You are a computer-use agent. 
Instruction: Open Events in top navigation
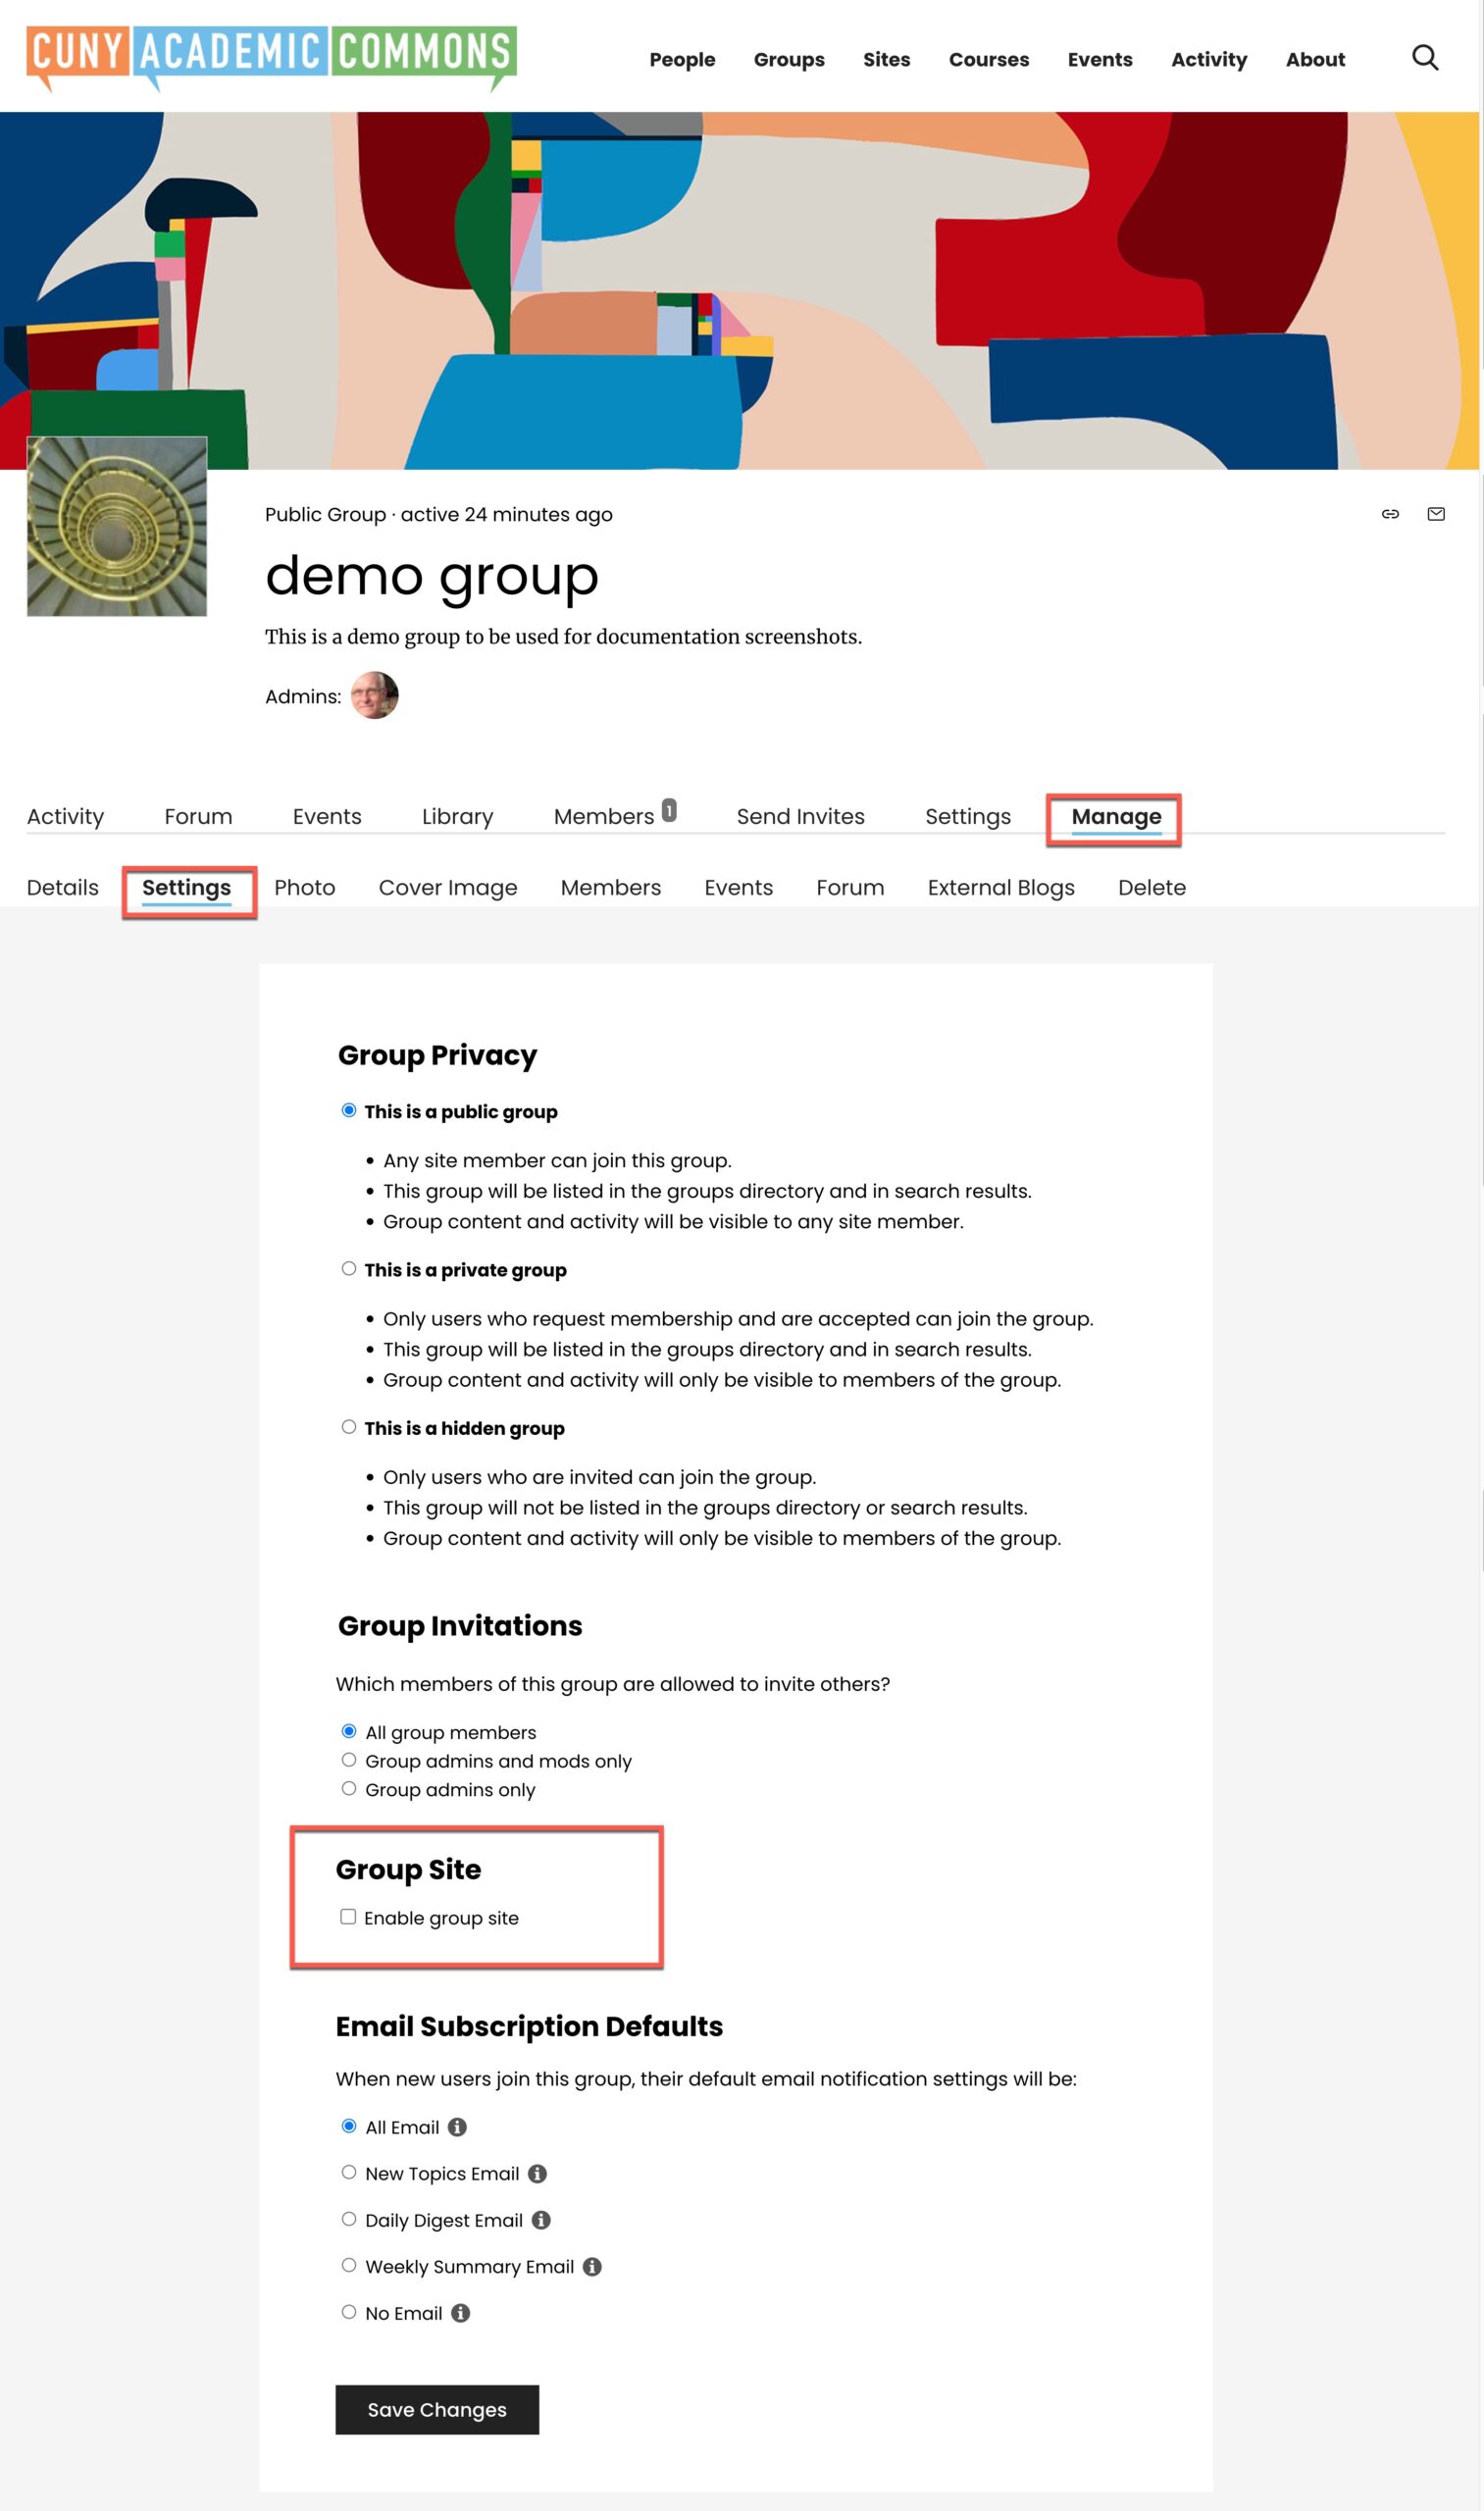point(1100,59)
